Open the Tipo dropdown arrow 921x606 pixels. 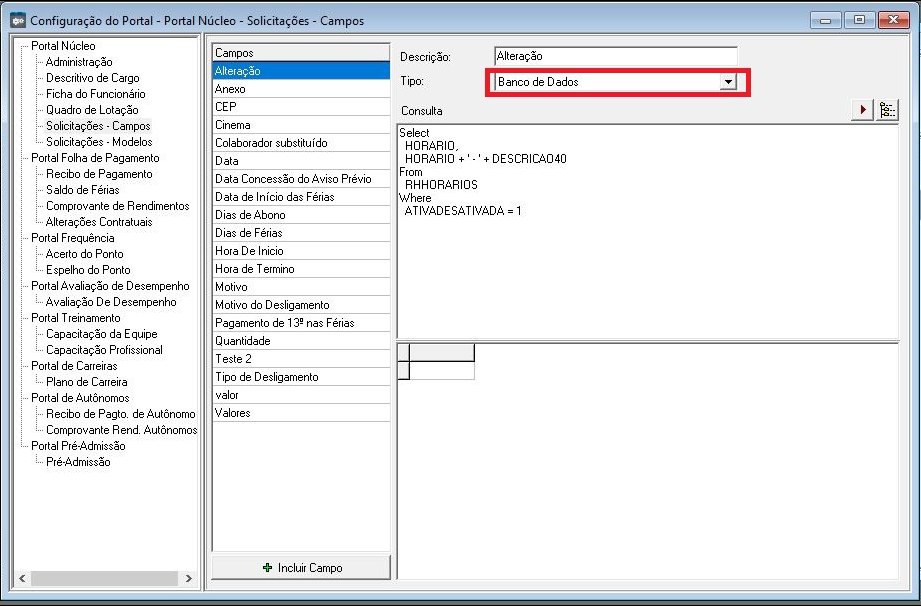tap(728, 82)
